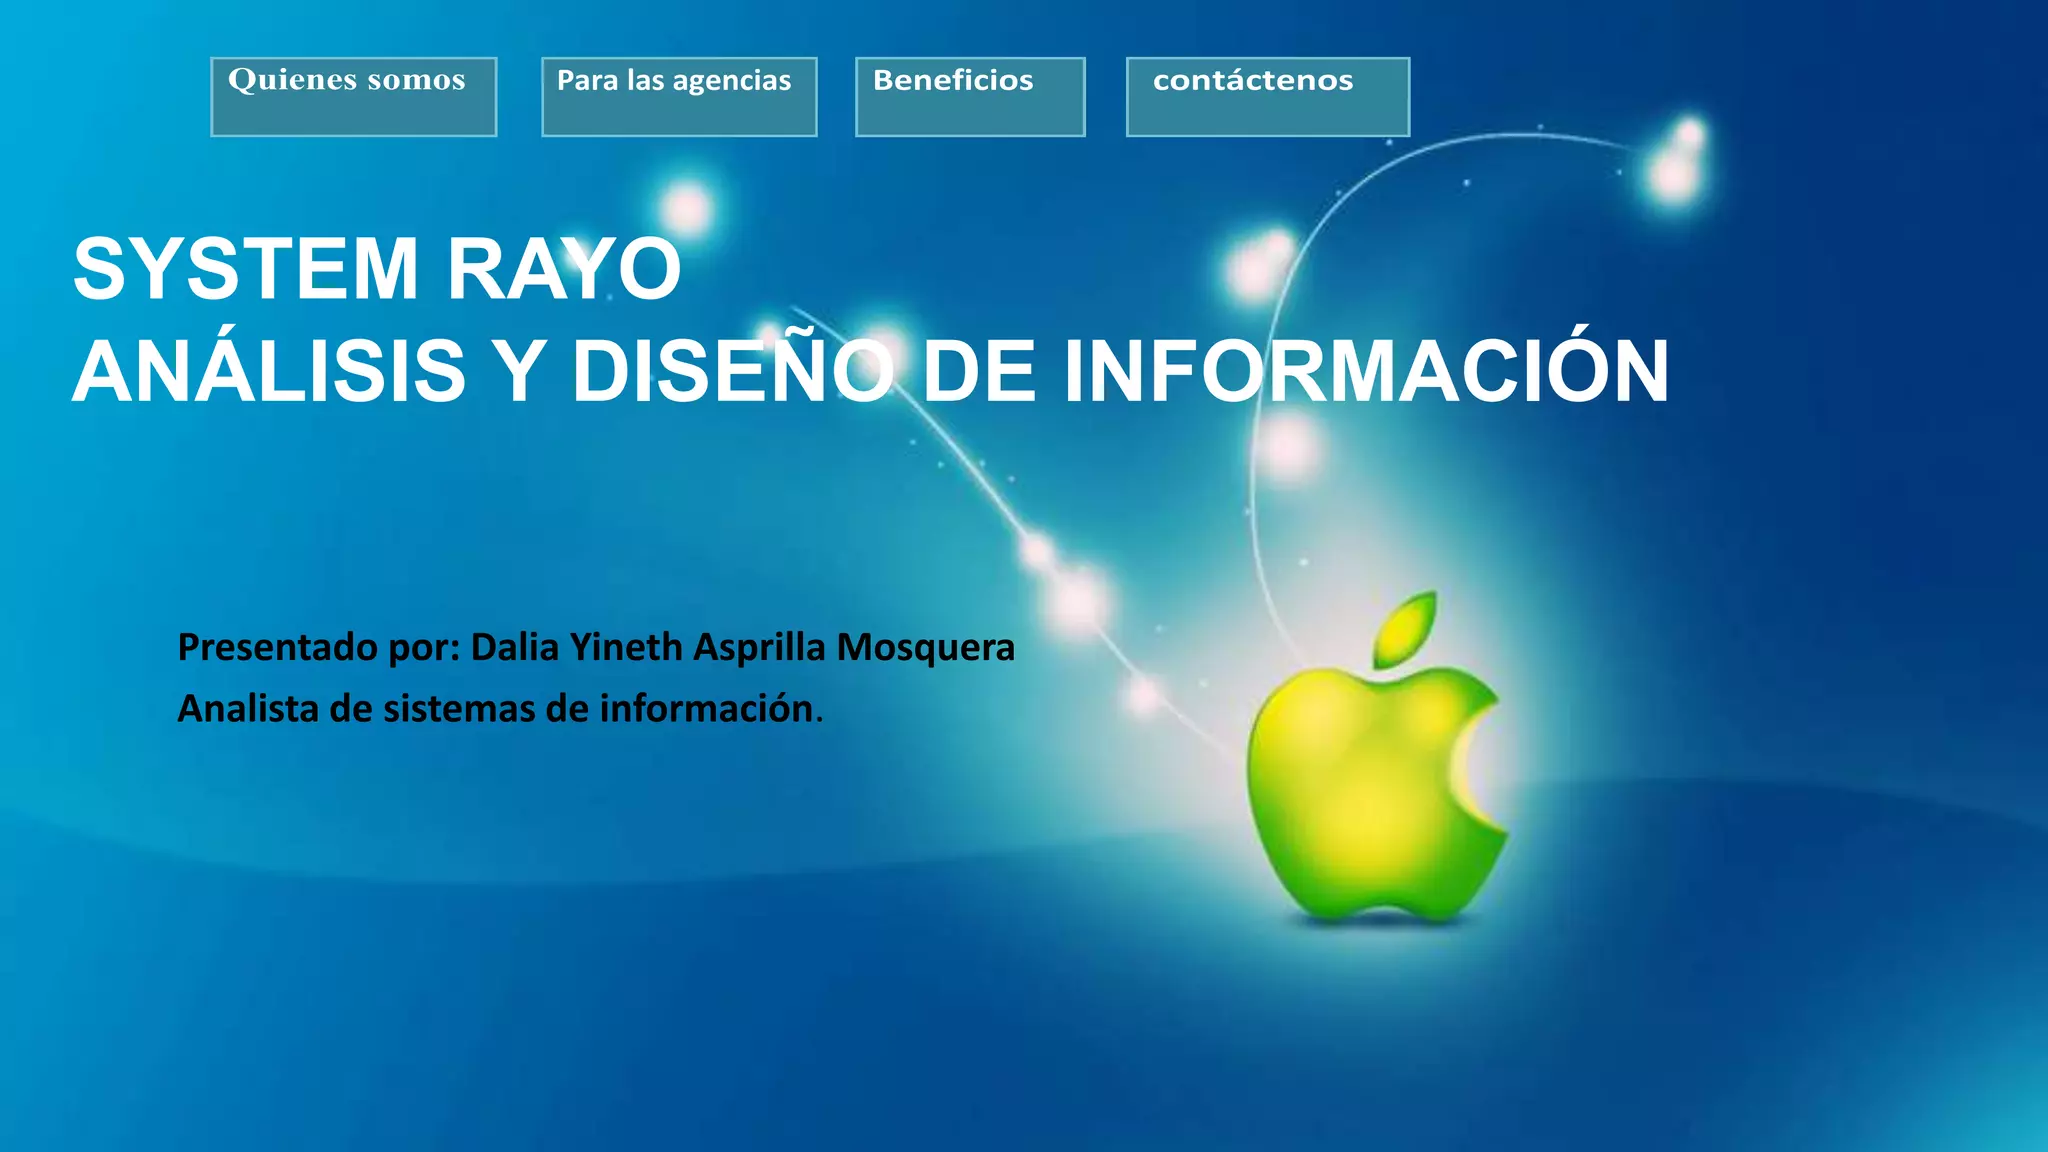The image size is (2048, 1152).
Task: Click the Presentado por label
Action: 318,648
